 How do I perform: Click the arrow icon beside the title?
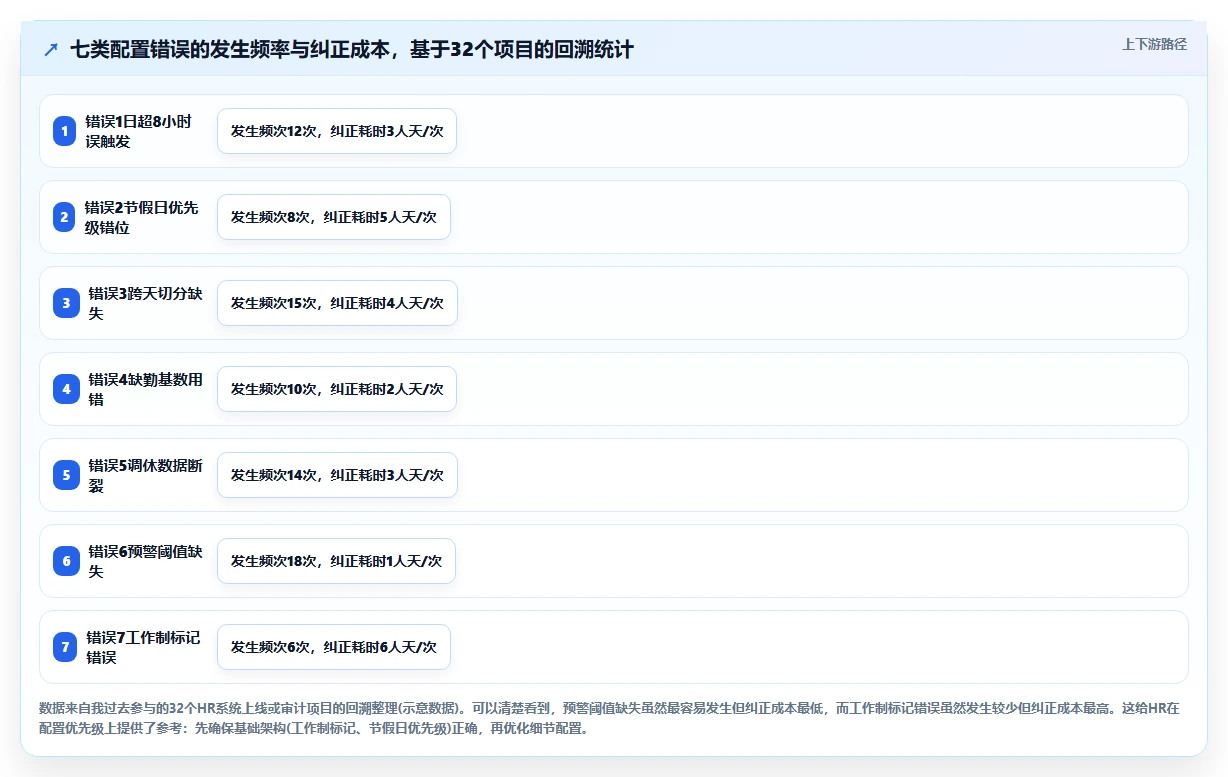50,50
